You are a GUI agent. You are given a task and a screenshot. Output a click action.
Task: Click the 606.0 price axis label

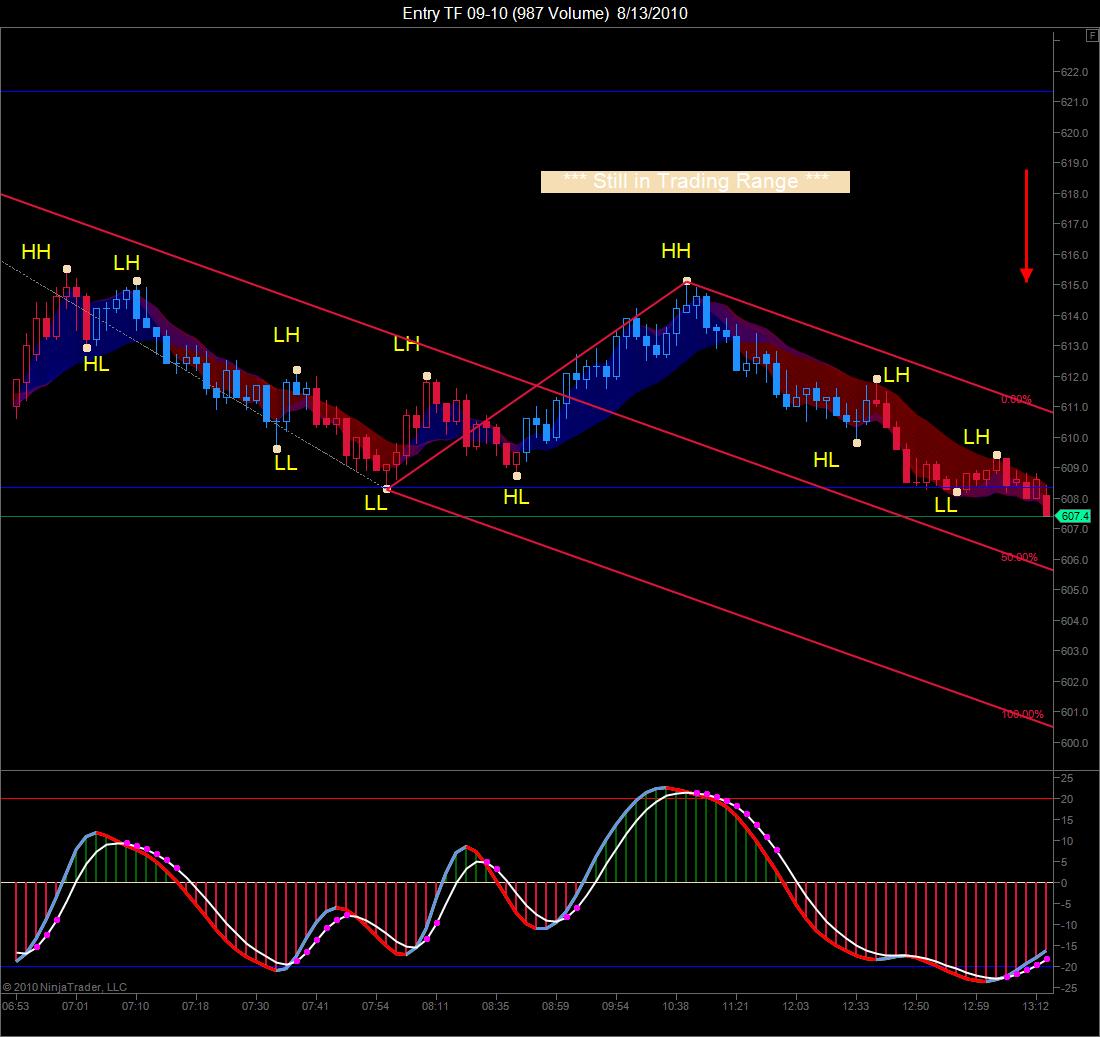coord(1074,560)
